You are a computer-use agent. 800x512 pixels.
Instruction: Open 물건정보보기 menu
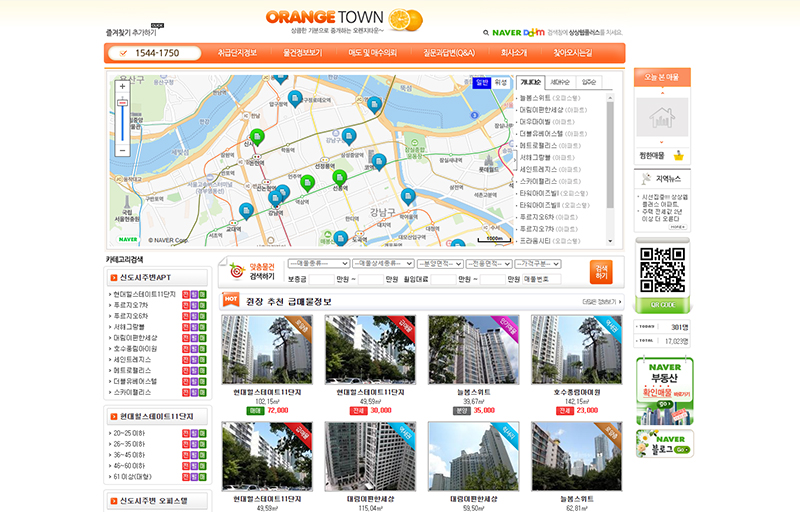(x=303, y=53)
